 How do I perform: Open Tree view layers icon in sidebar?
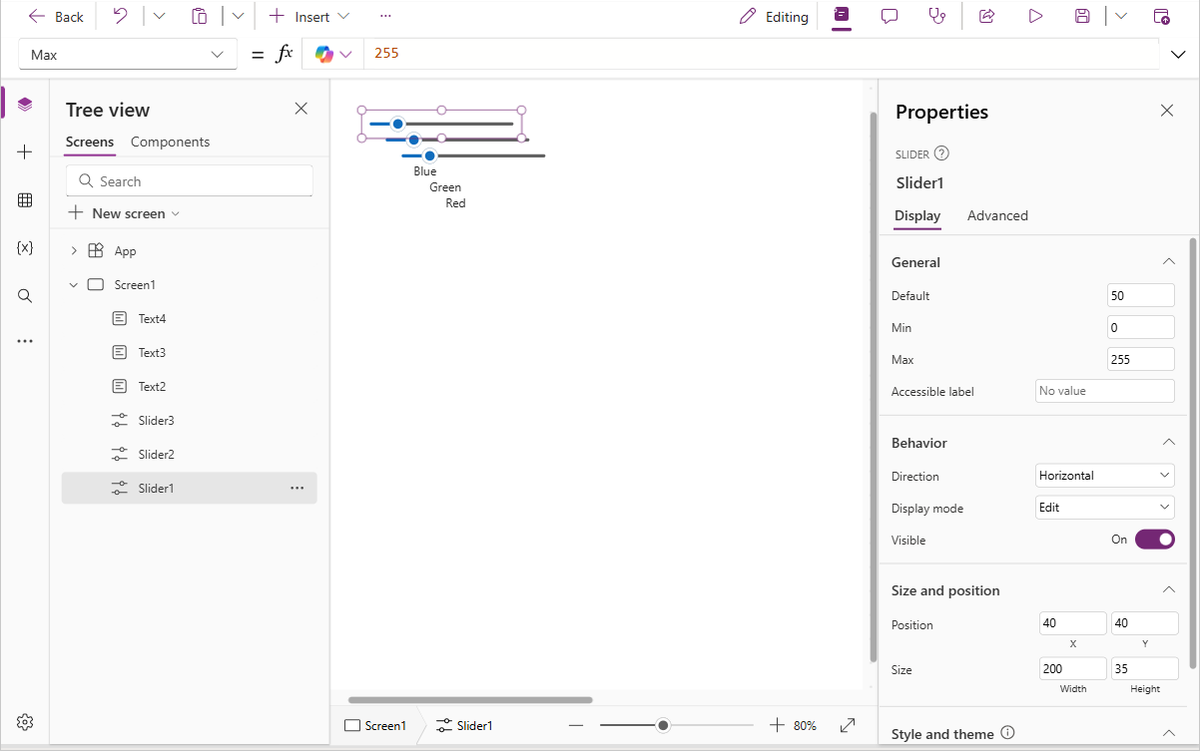(x=25, y=104)
